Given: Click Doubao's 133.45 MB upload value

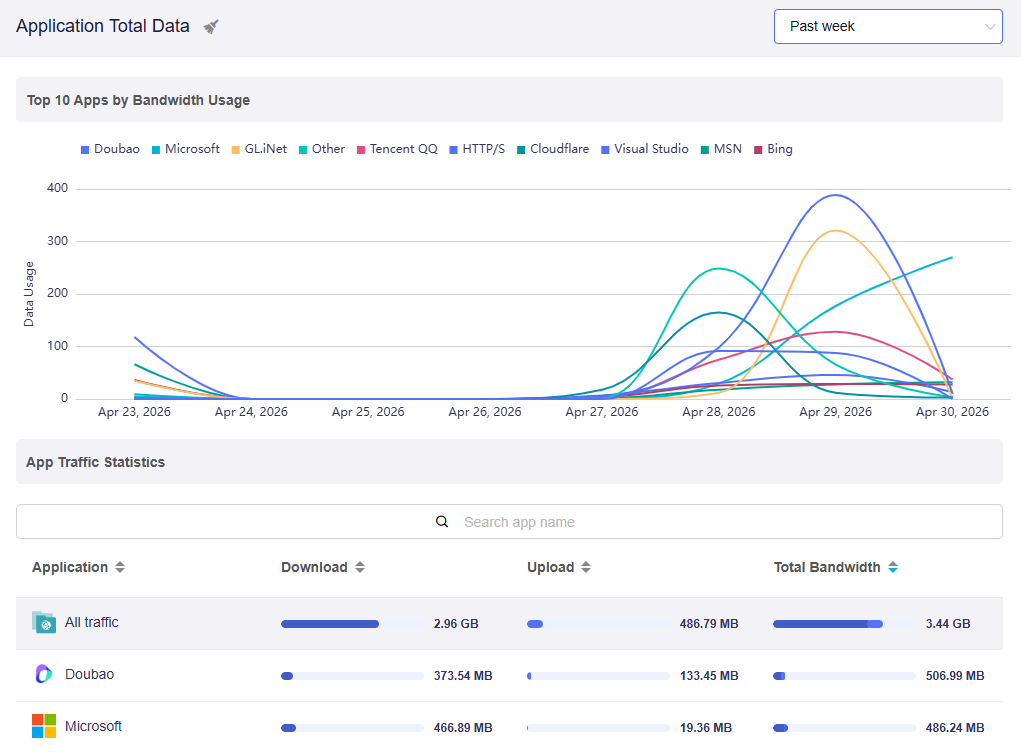Looking at the screenshot, I should pyautogui.click(x=709, y=676).
